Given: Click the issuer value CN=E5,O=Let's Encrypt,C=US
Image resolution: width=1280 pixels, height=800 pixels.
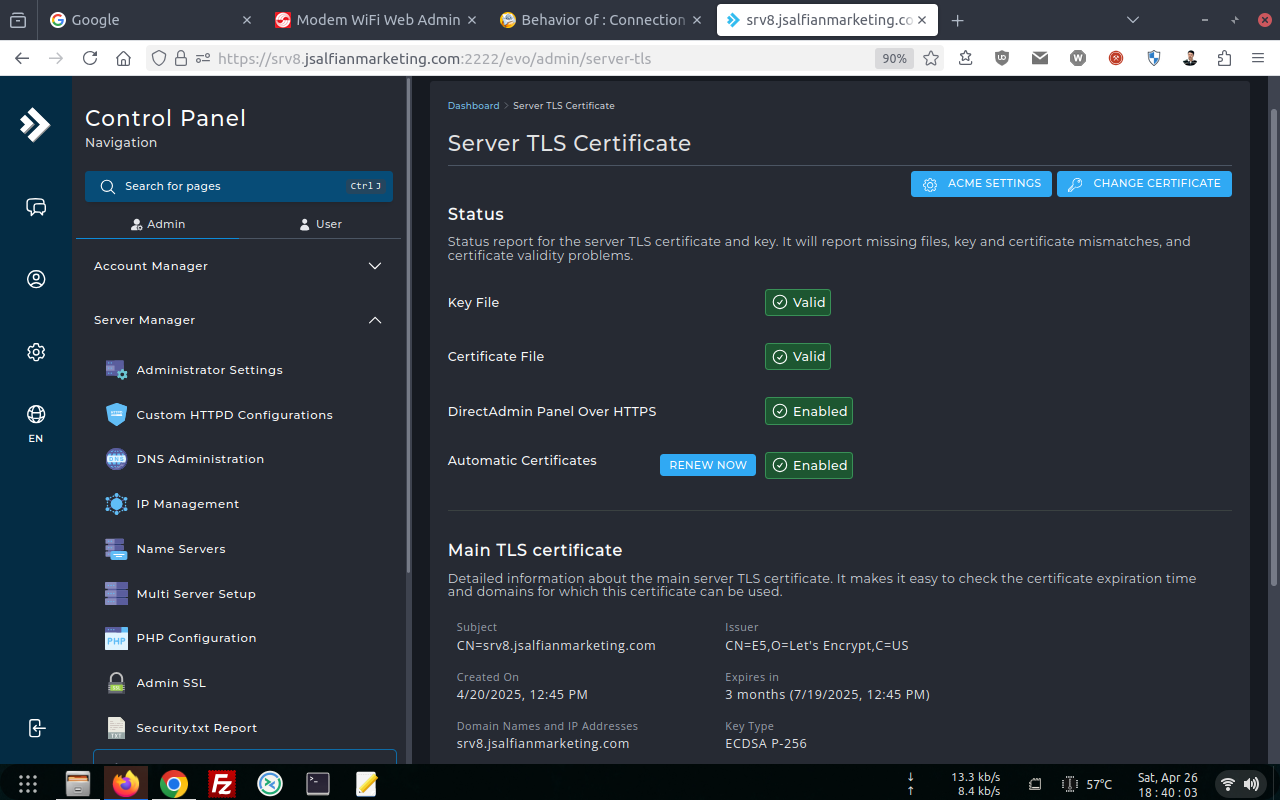Looking at the screenshot, I should [817, 645].
